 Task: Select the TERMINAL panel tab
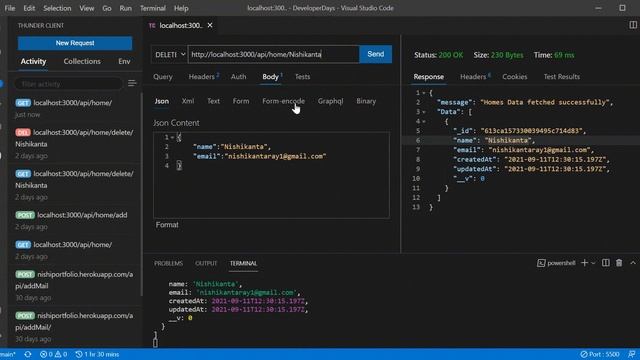pos(243,264)
